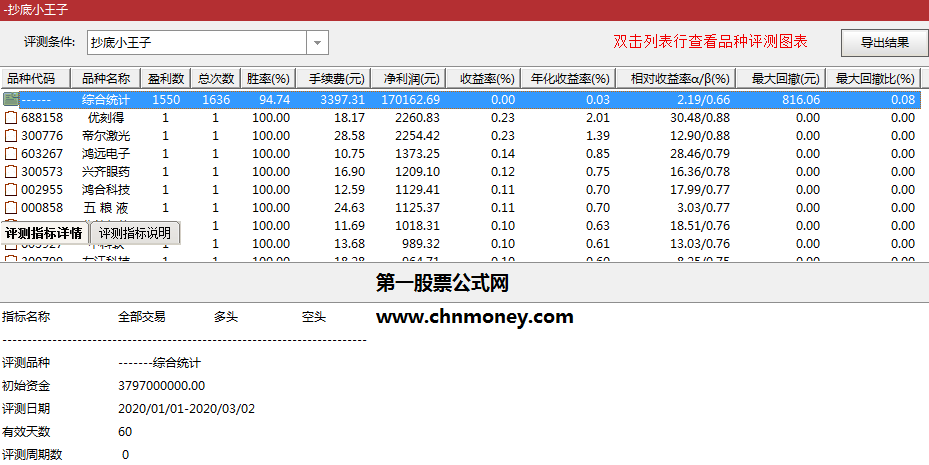This screenshot has width=929, height=465.
Task: Click the document icon for 603267
Action: tap(11, 154)
